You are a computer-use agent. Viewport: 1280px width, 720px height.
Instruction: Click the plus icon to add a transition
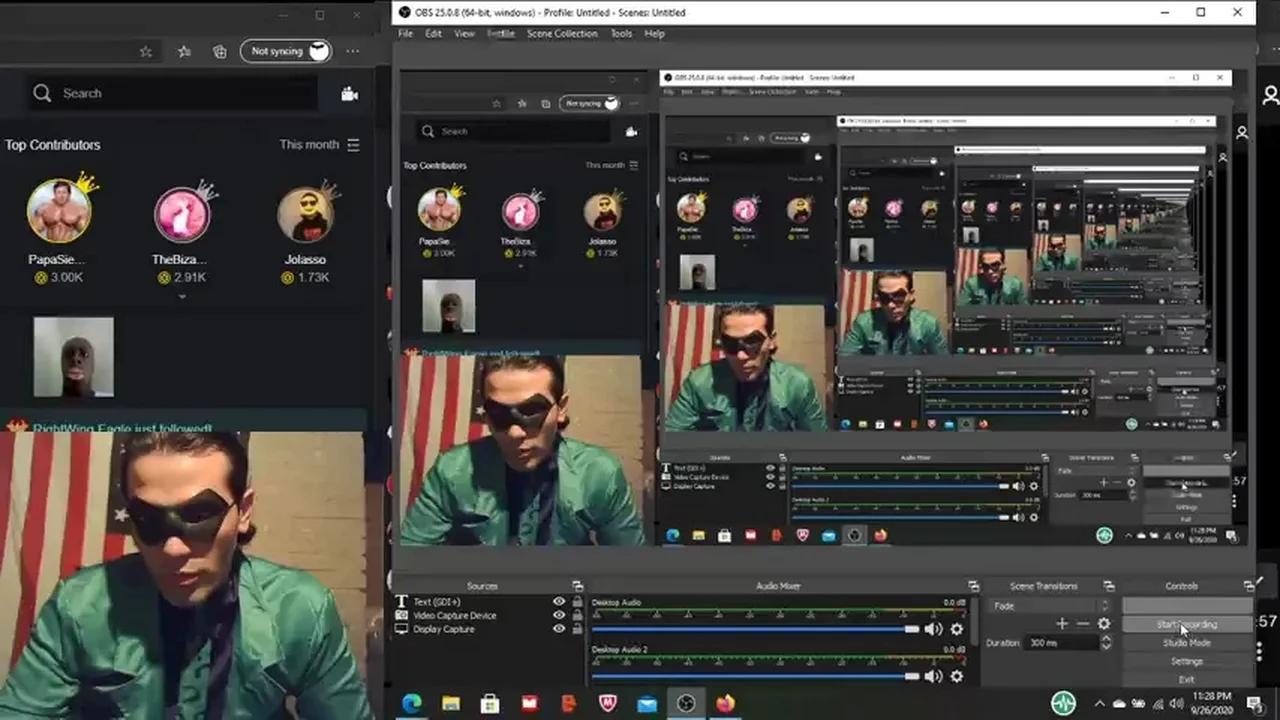[x=1061, y=623]
